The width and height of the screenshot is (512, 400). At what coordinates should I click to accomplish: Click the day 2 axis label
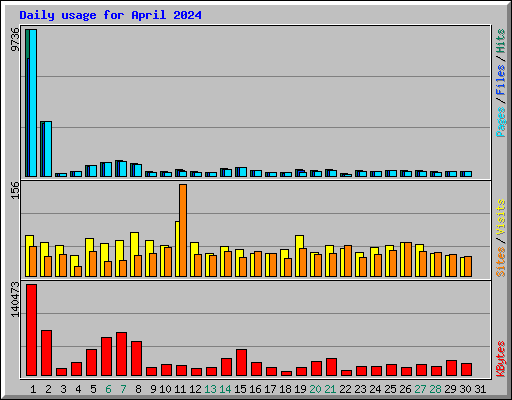click(48, 389)
